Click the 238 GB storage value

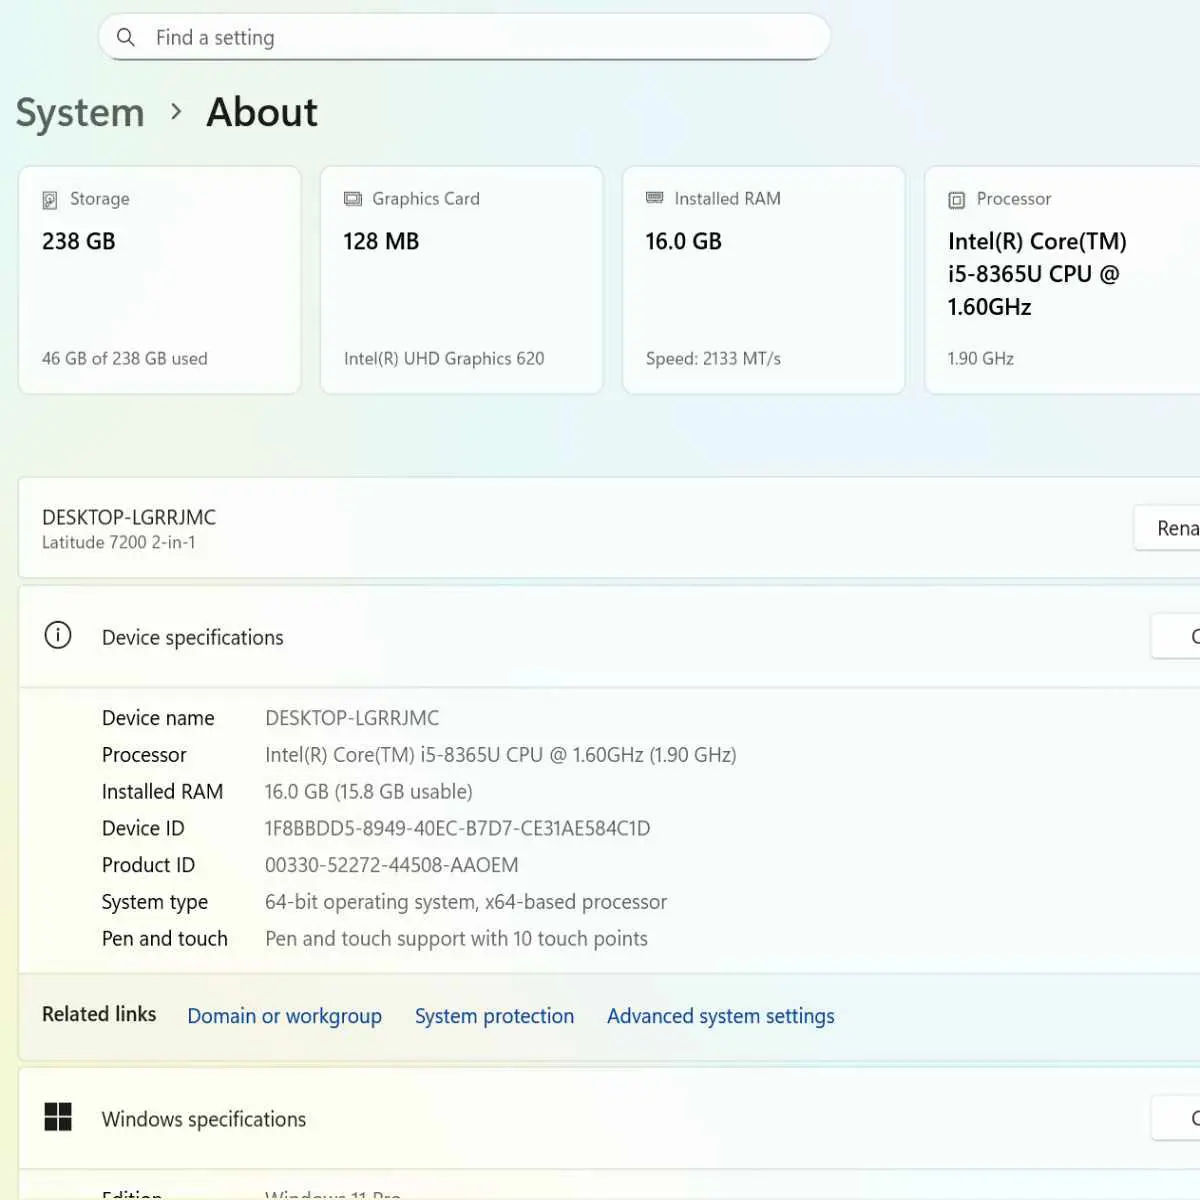[79, 241]
